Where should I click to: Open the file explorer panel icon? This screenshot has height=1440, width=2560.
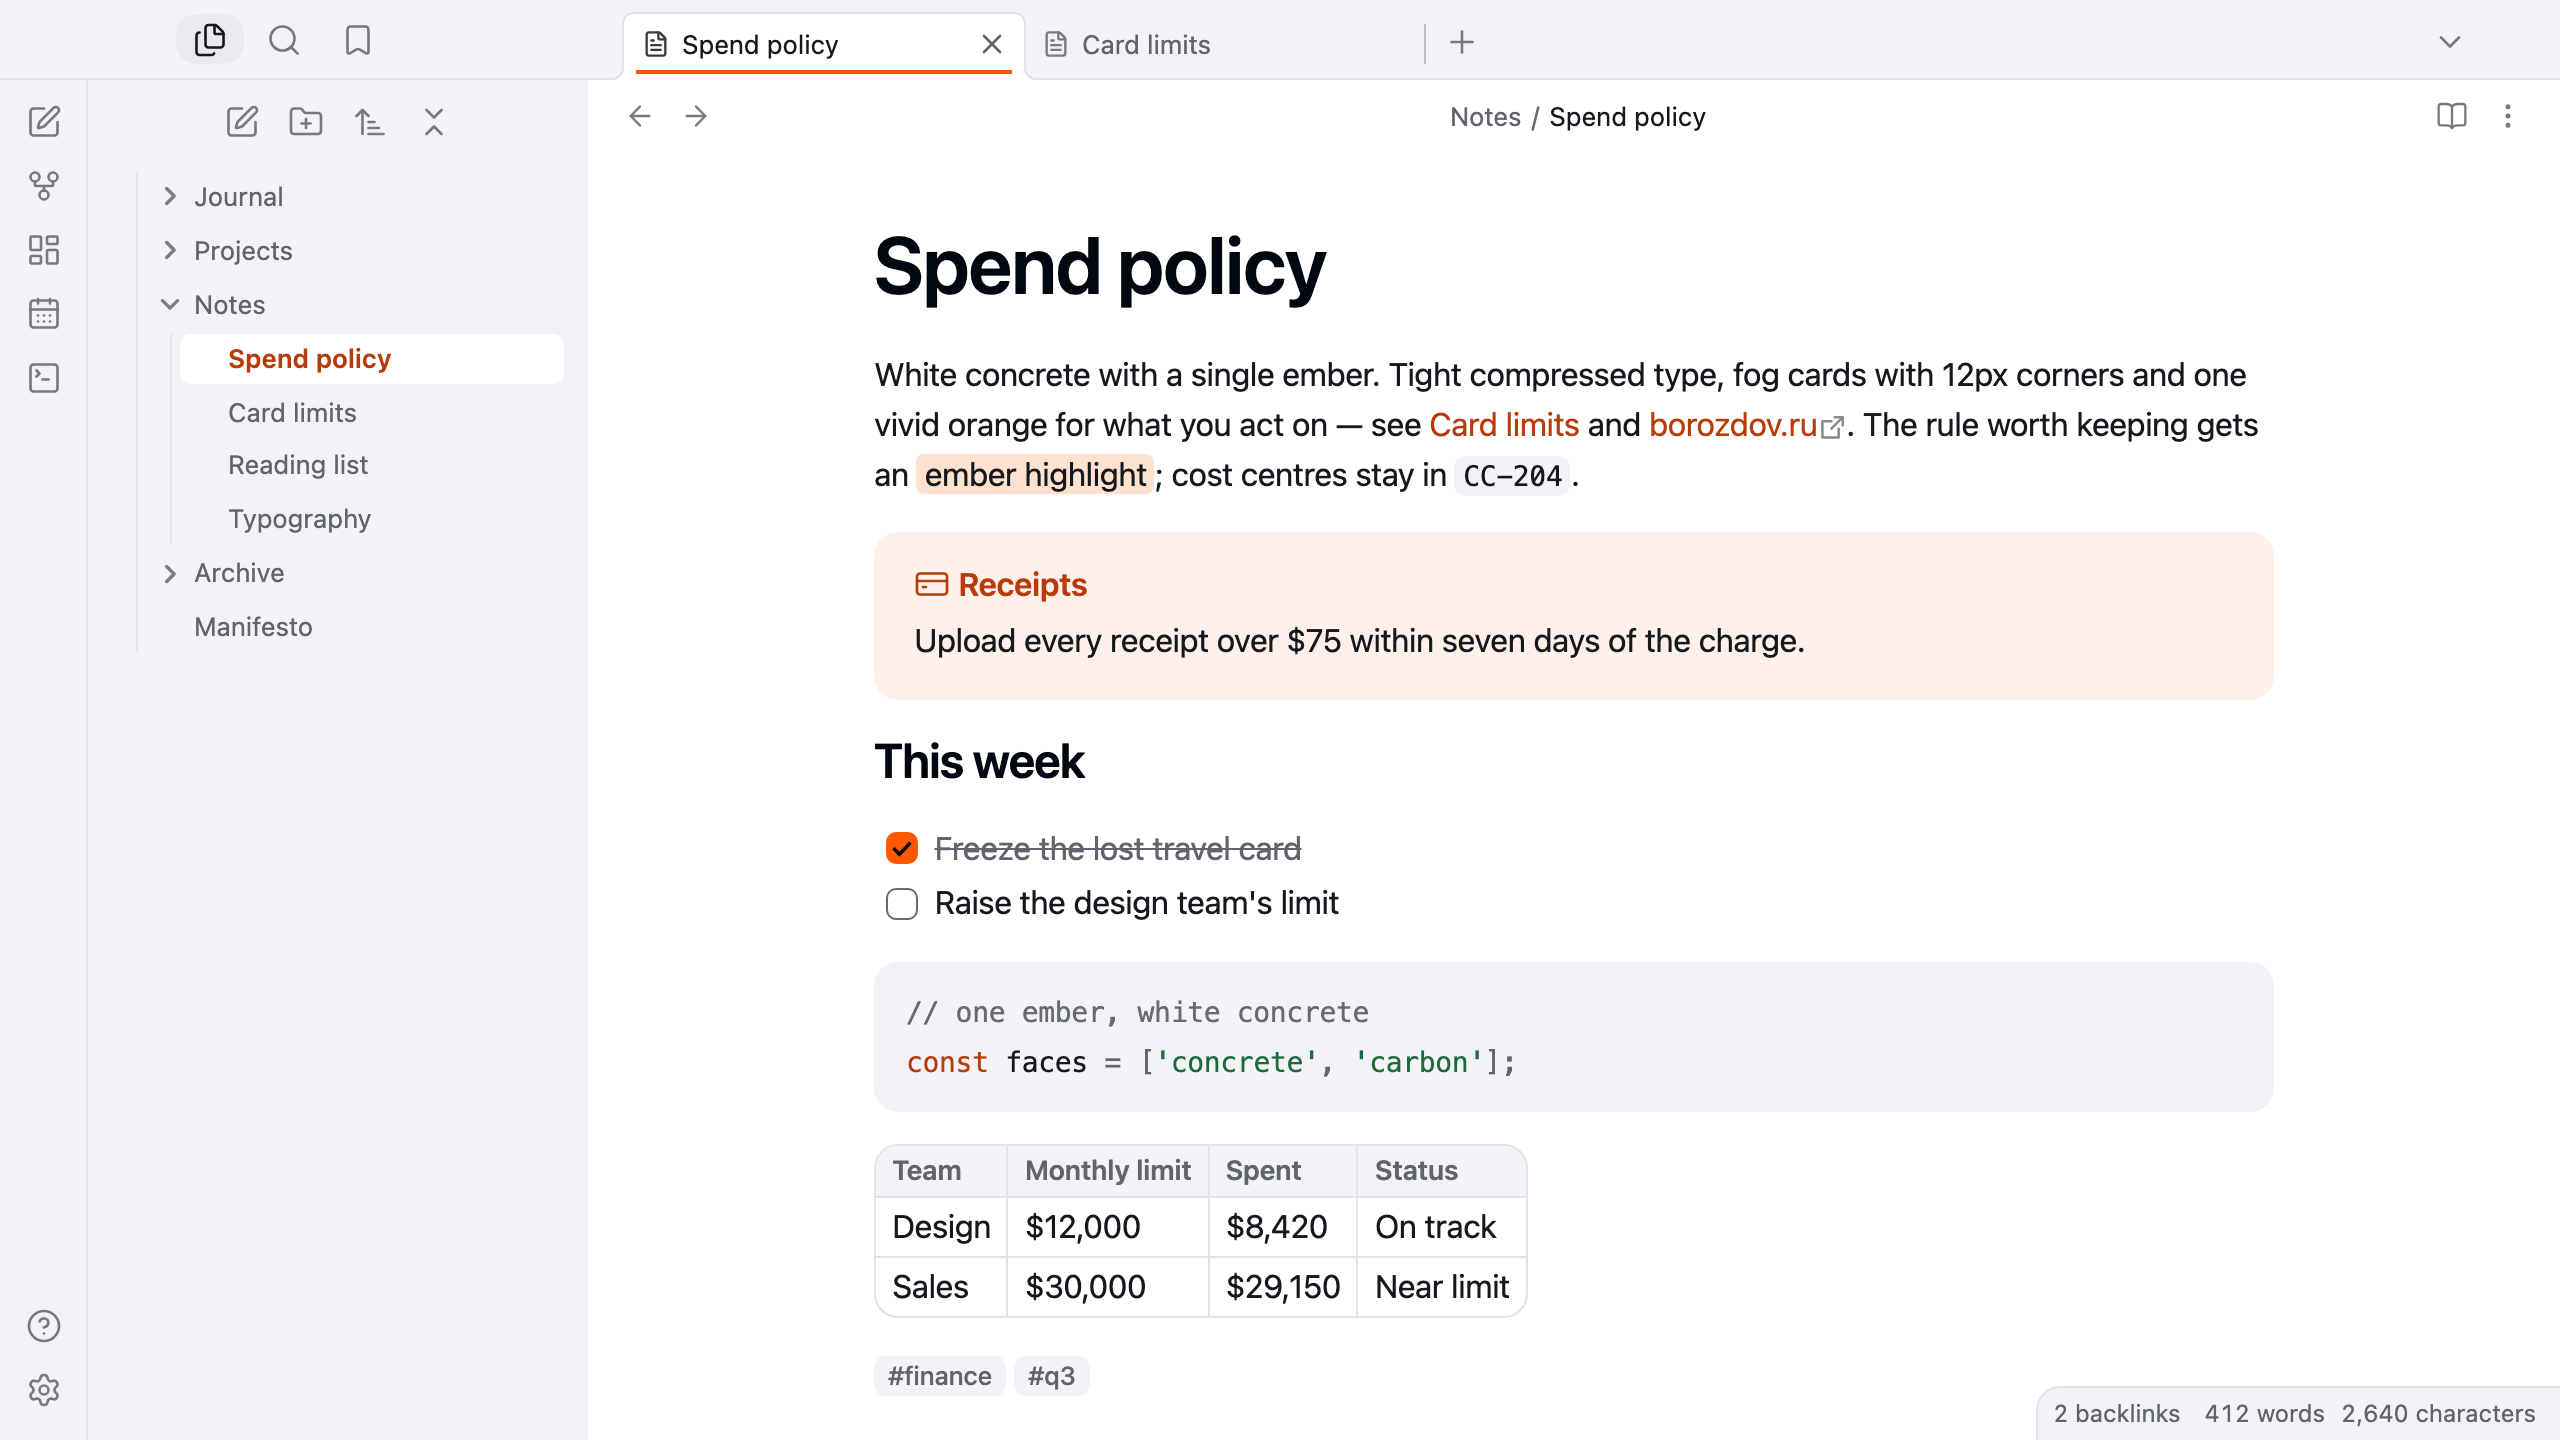point(210,40)
